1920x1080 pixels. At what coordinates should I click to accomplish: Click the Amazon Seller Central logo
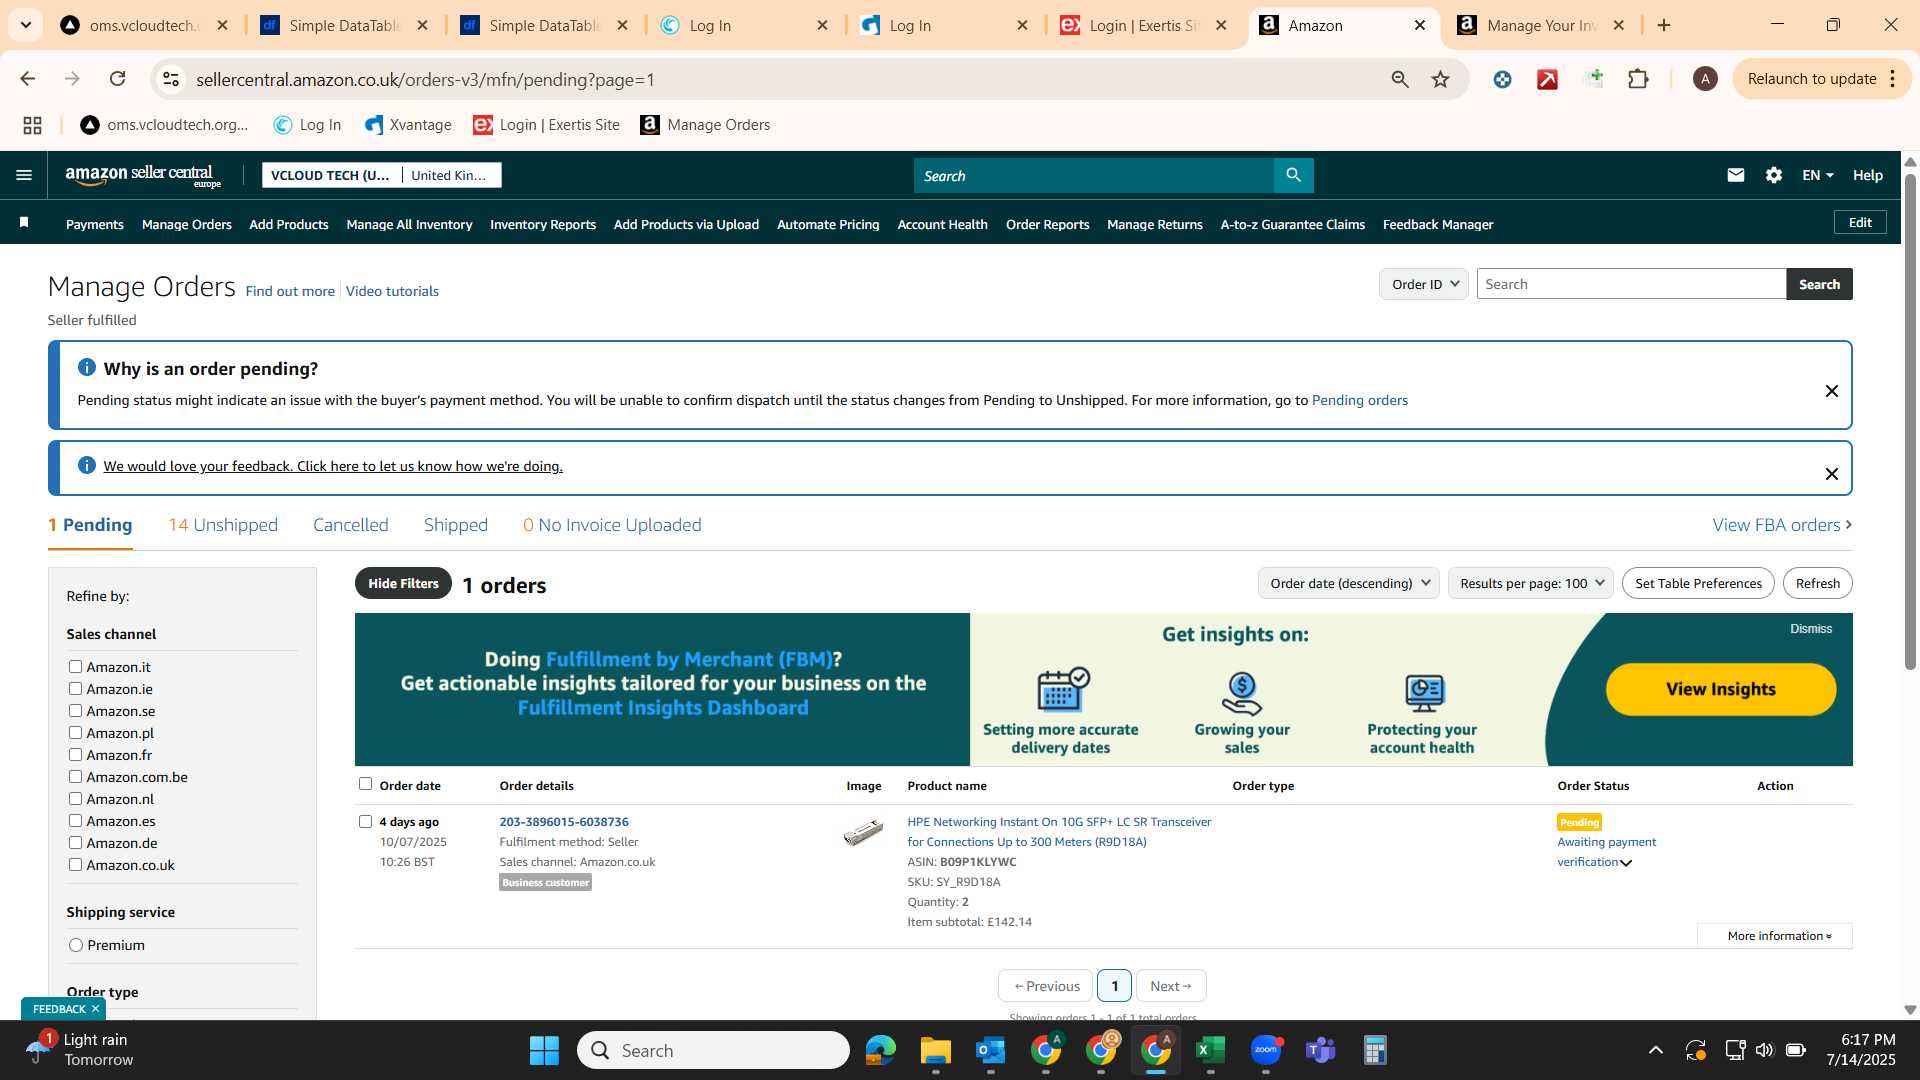[143, 176]
